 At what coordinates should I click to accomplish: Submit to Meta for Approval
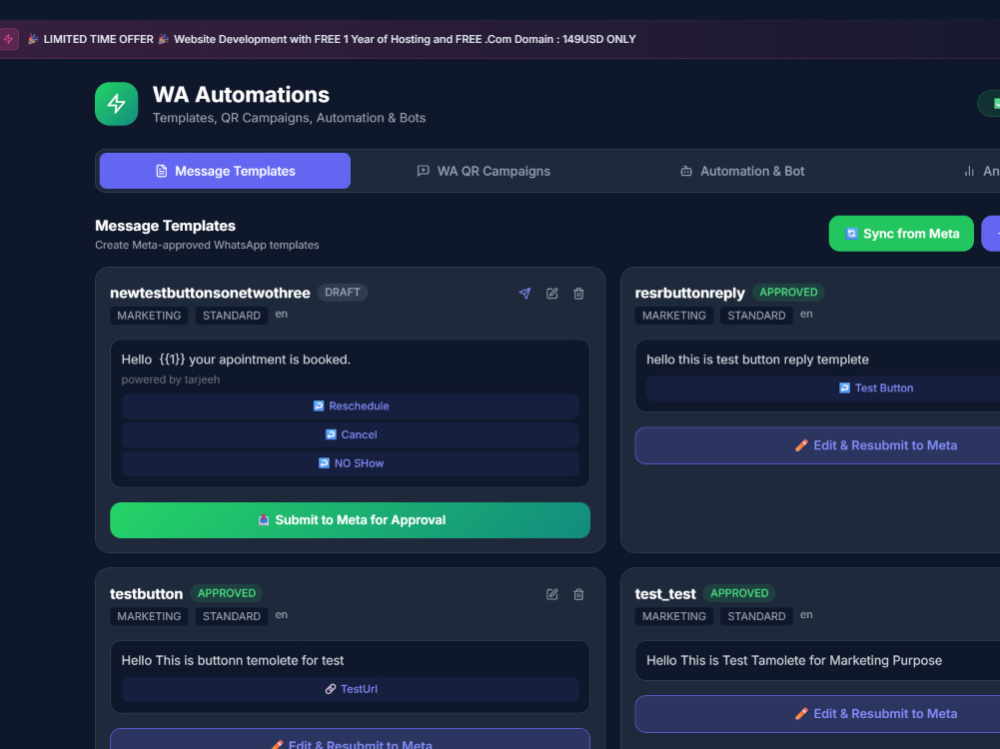point(350,520)
